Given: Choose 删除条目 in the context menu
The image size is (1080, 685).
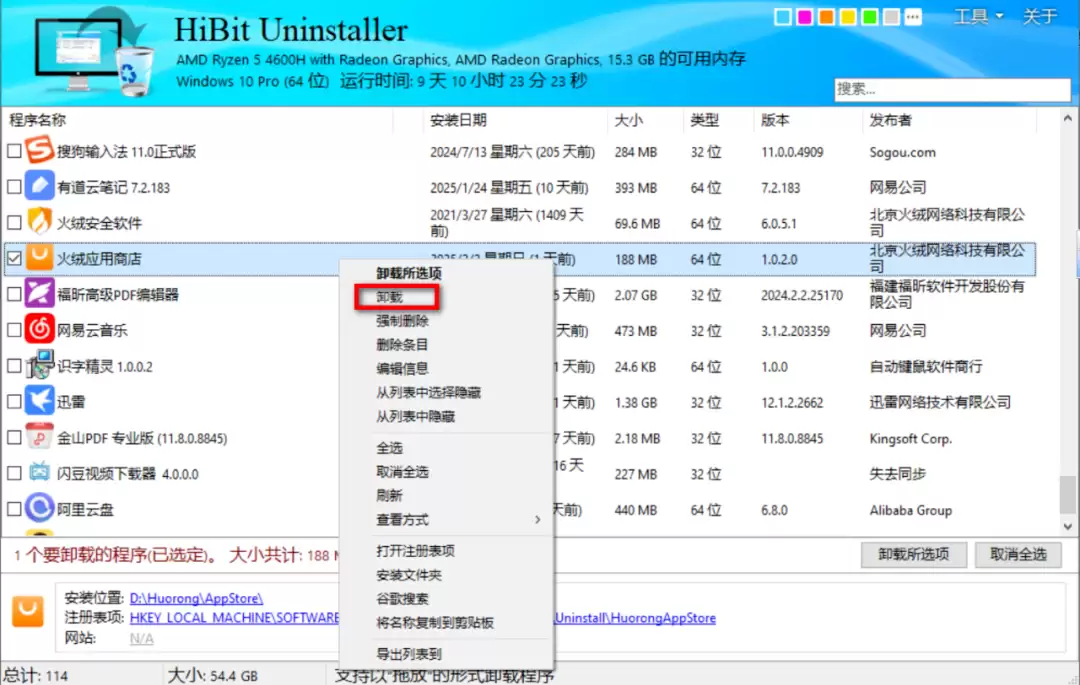Looking at the screenshot, I should [402, 345].
